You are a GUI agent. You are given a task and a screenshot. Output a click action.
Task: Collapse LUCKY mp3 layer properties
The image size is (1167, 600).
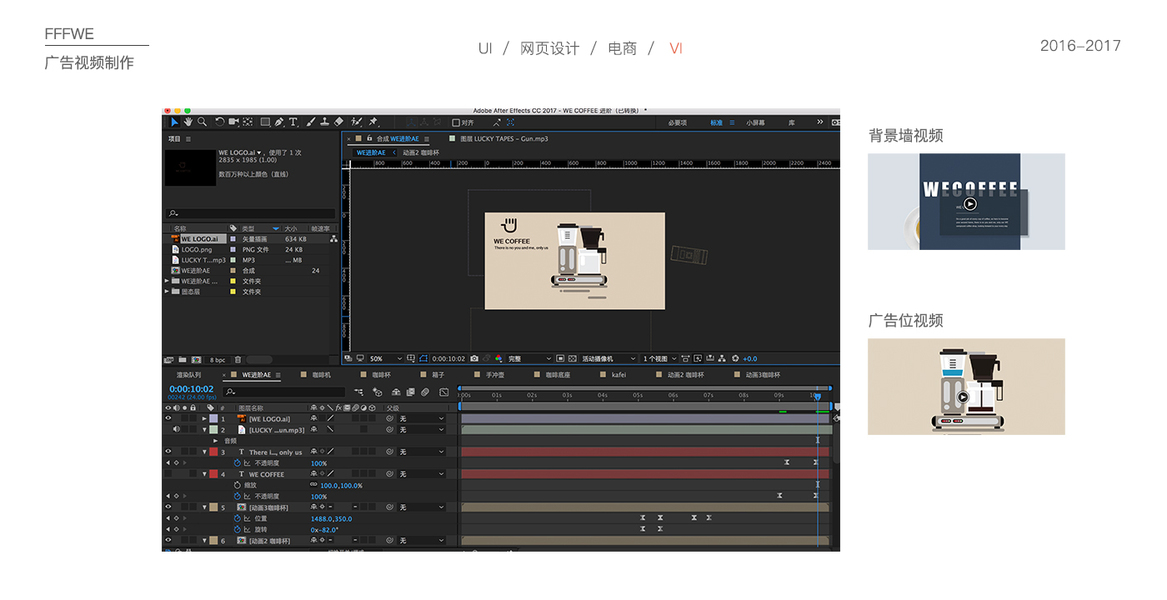(205, 430)
